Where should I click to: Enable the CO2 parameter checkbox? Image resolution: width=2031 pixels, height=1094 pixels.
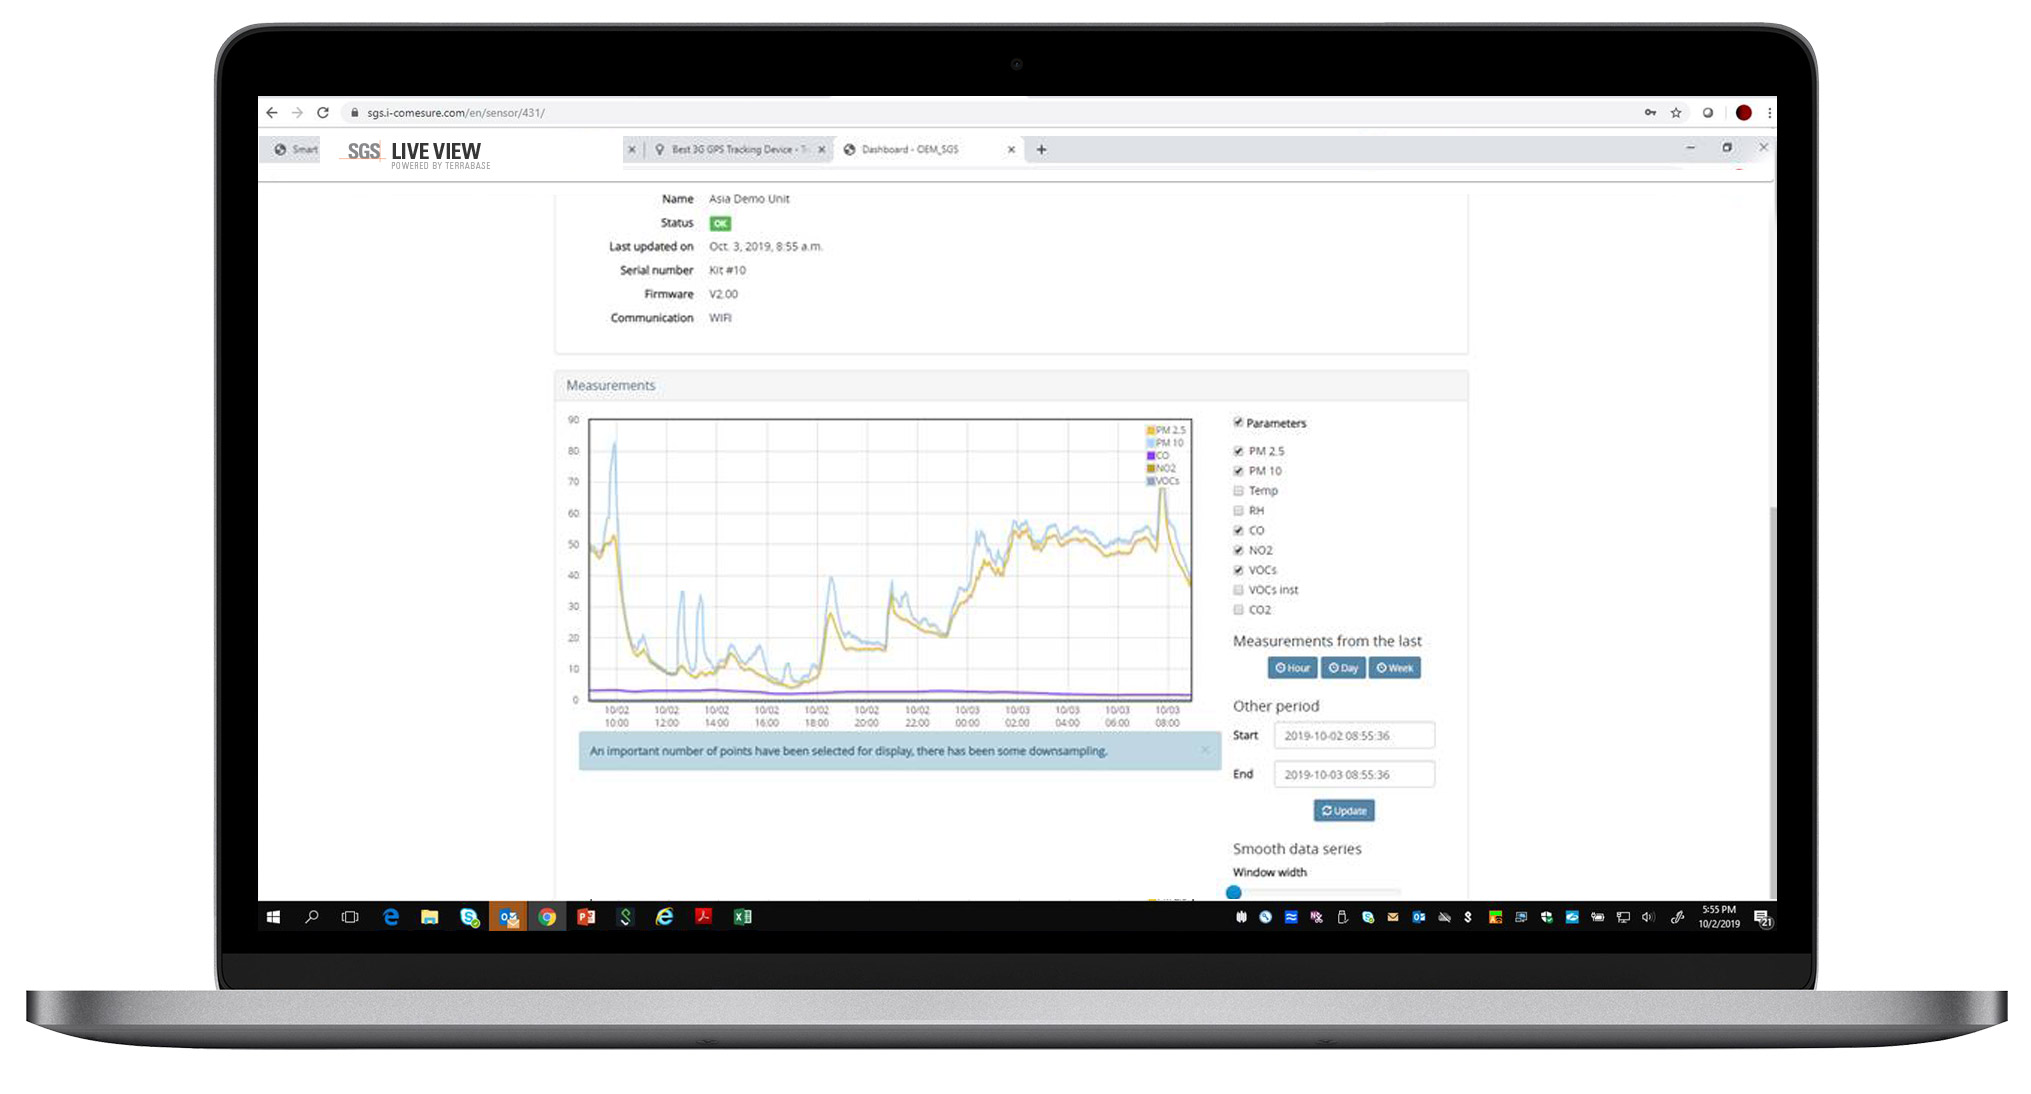click(1239, 610)
